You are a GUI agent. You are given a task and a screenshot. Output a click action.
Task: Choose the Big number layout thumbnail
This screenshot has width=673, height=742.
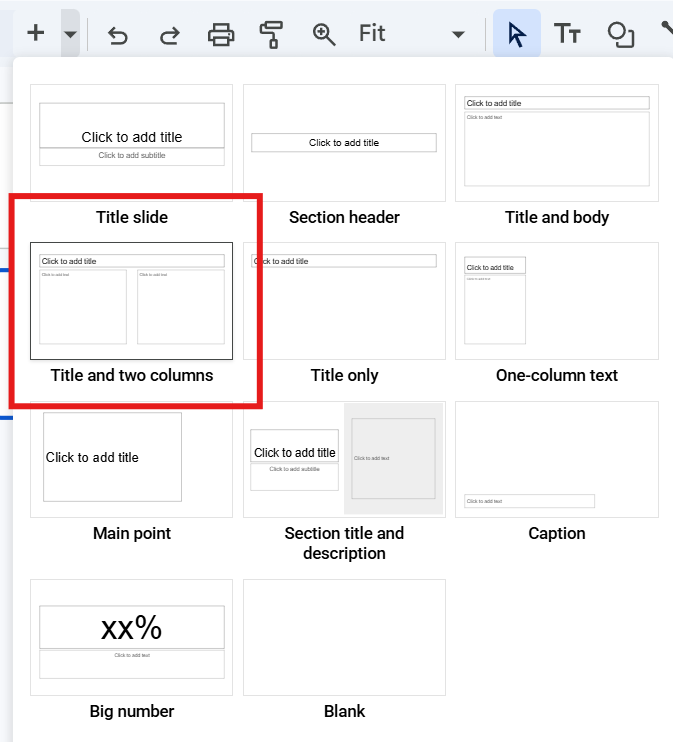(x=132, y=637)
